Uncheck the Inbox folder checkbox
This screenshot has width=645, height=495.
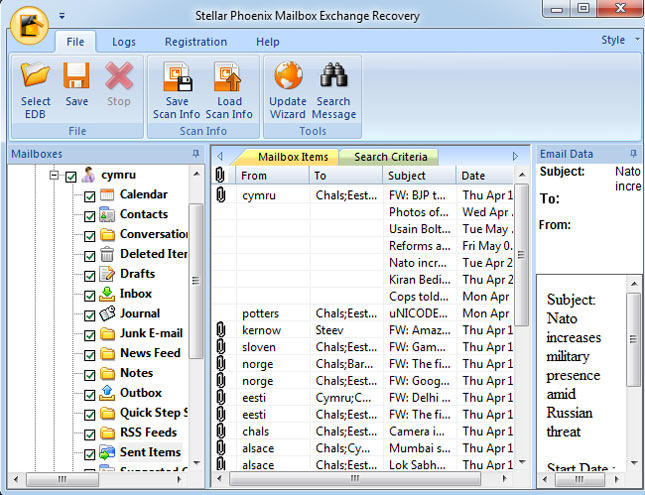click(90, 296)
